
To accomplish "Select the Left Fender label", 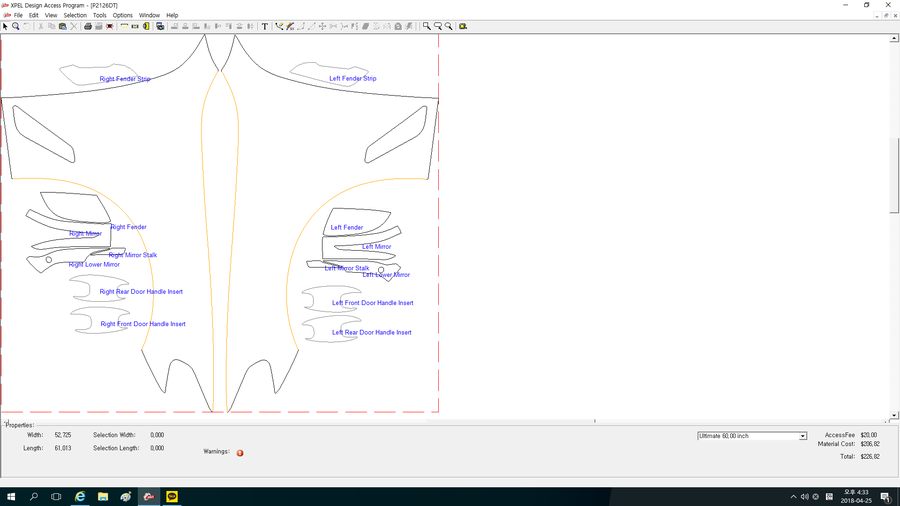I will pyautogui.click(x=347, y=228).
